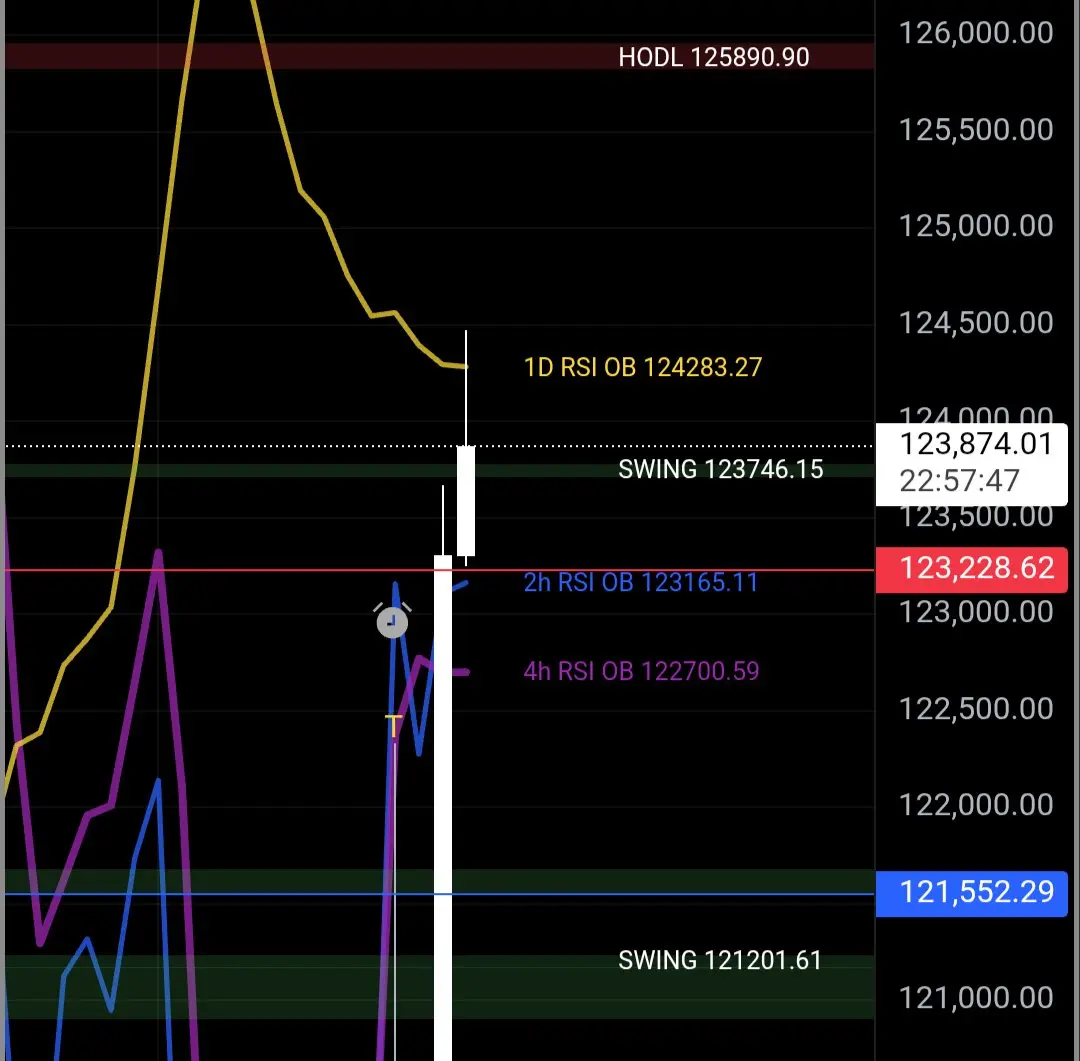Click the red 123,228.62 price tag

(972, 568)
